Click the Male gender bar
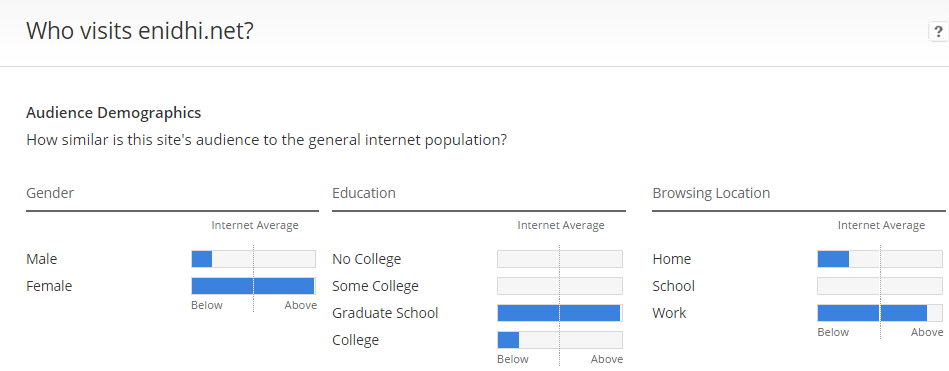 254,259
